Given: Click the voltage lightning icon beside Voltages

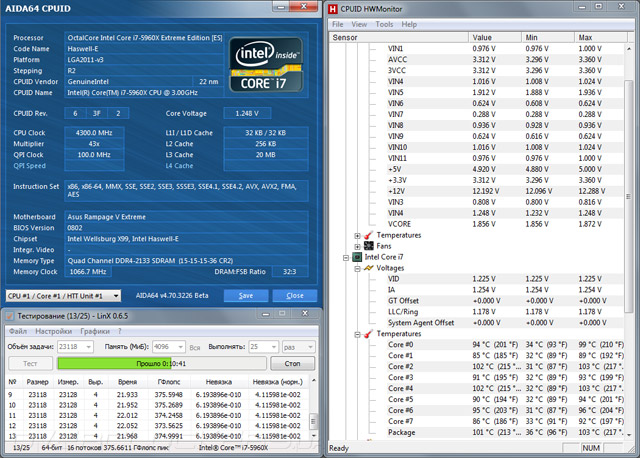Looking at the screenshot, I should tap(369, 268).
